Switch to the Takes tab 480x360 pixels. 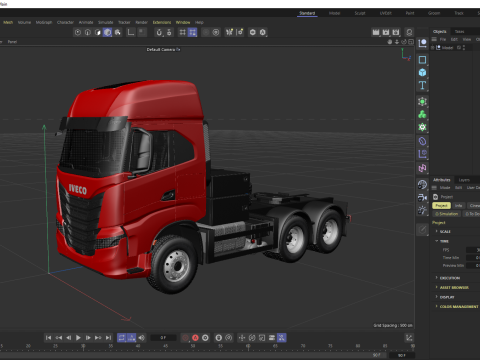pyautogui.click(x=459, y=31)
